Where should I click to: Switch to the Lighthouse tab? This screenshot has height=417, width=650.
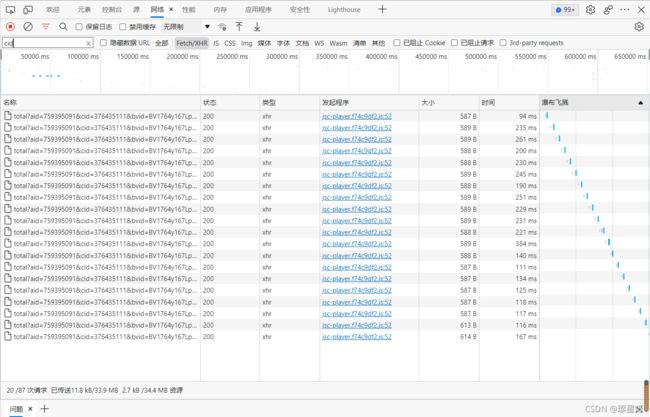(x=344, y=10)
